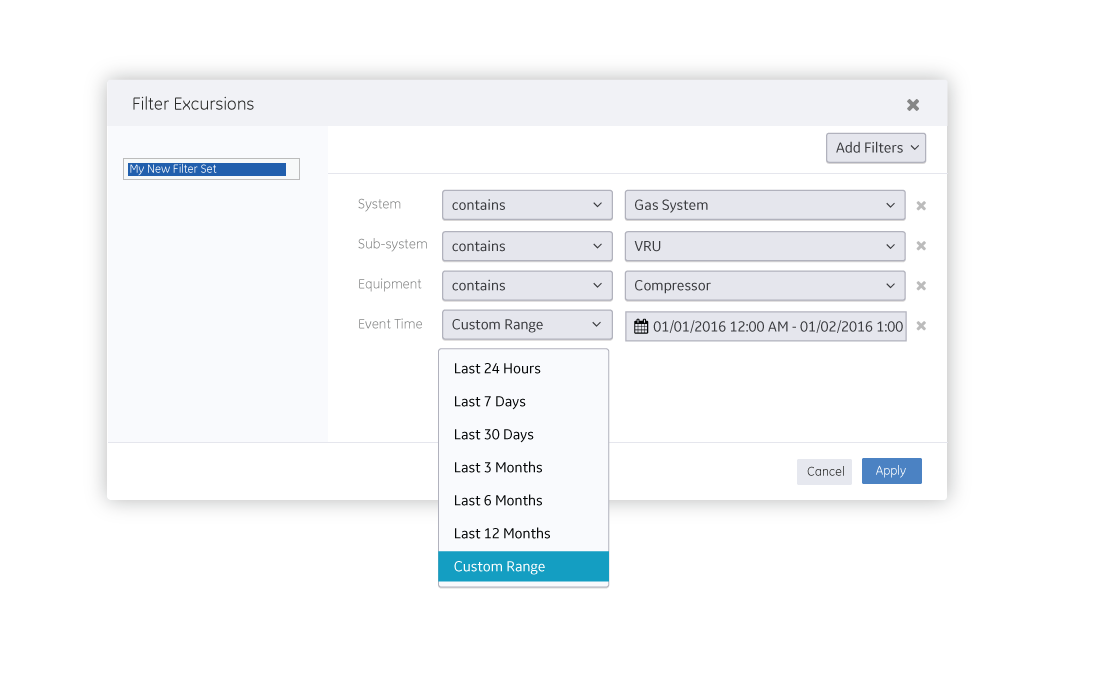Click the Sub-system filter label
This screenshot has width=1101, height=681.
(393, 244)
